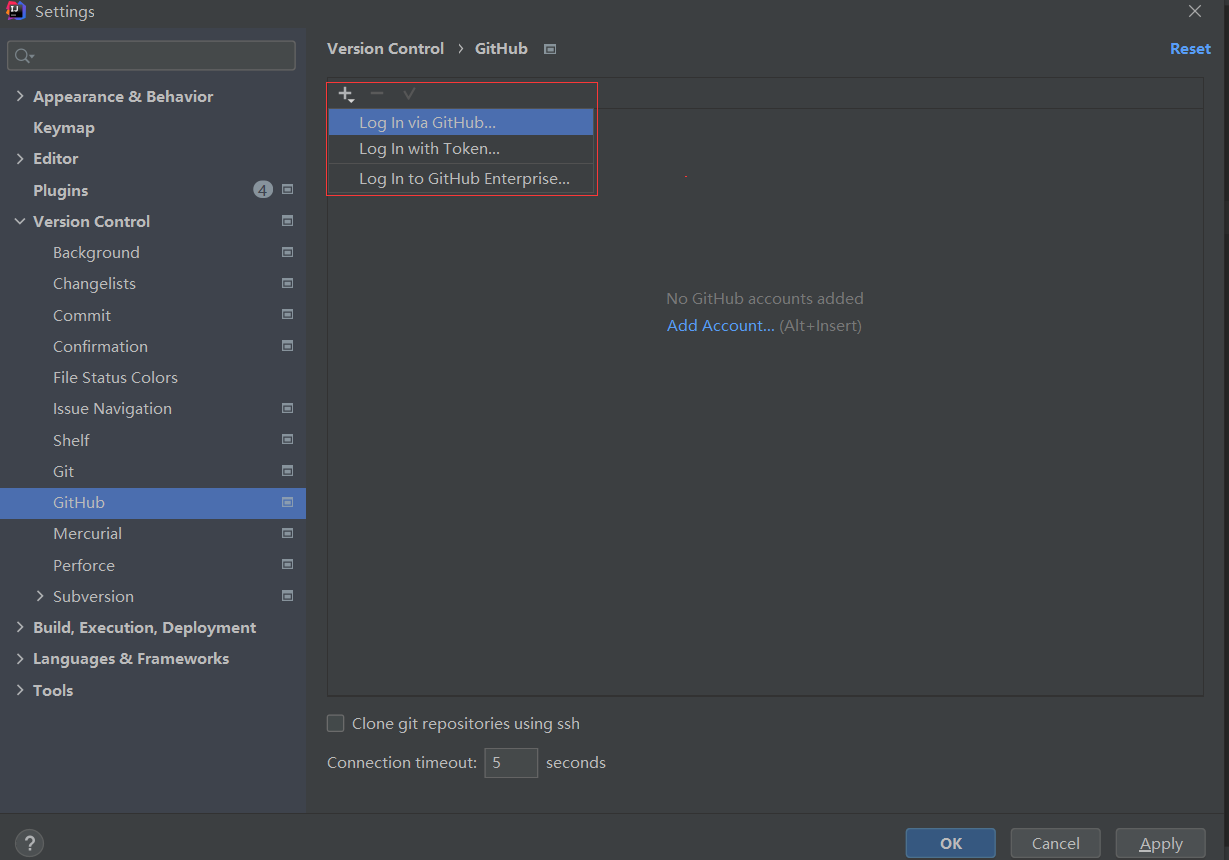Select the Git settings item
The image size is (1229, 860).
[63, 471]
